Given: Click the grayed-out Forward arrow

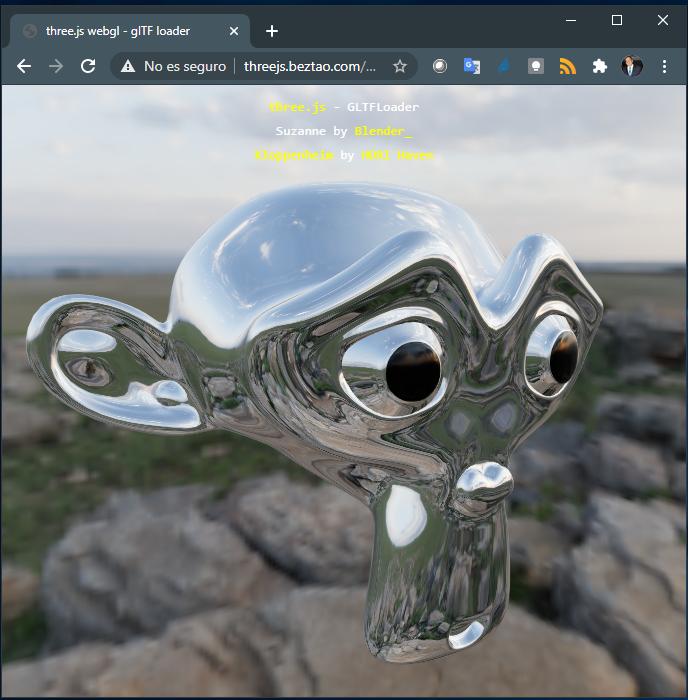Looking at the screenshot, I should (x=56, y=66).
